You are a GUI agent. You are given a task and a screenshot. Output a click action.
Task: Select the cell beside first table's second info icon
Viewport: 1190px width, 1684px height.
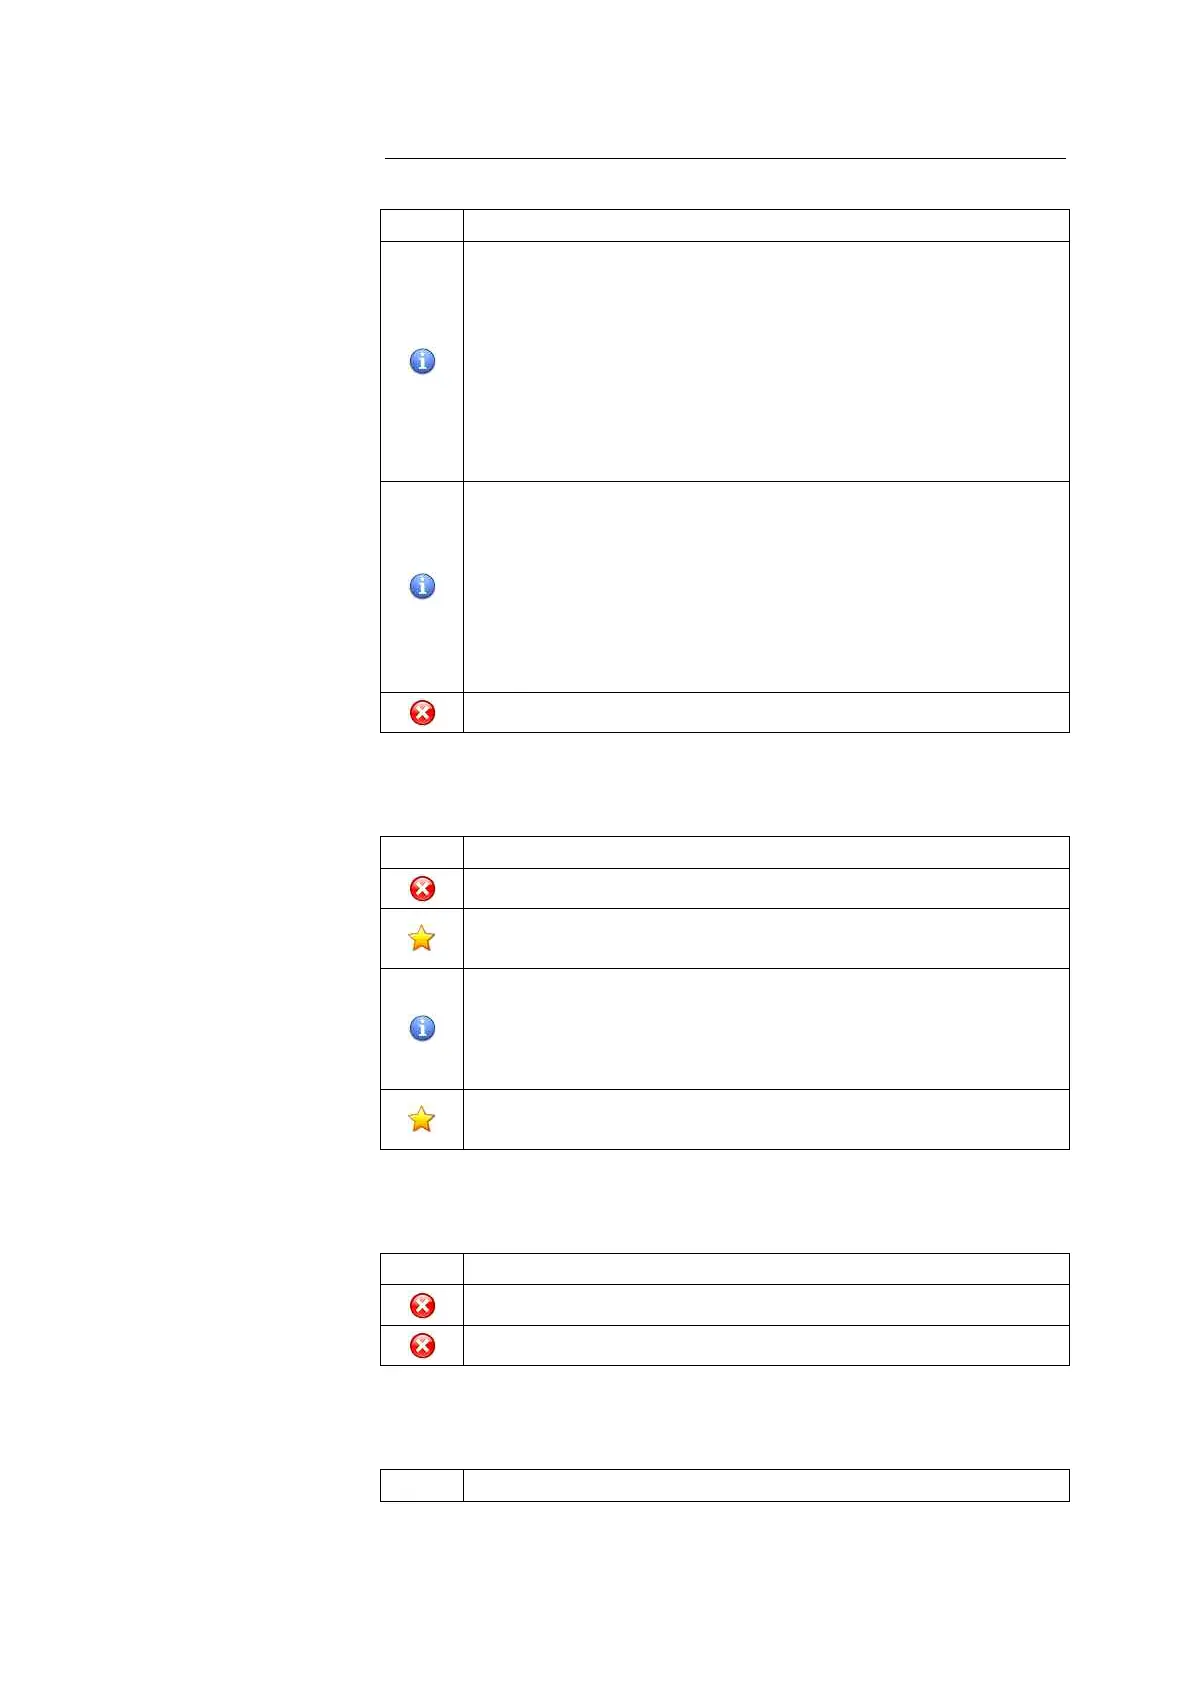[766, 586]
